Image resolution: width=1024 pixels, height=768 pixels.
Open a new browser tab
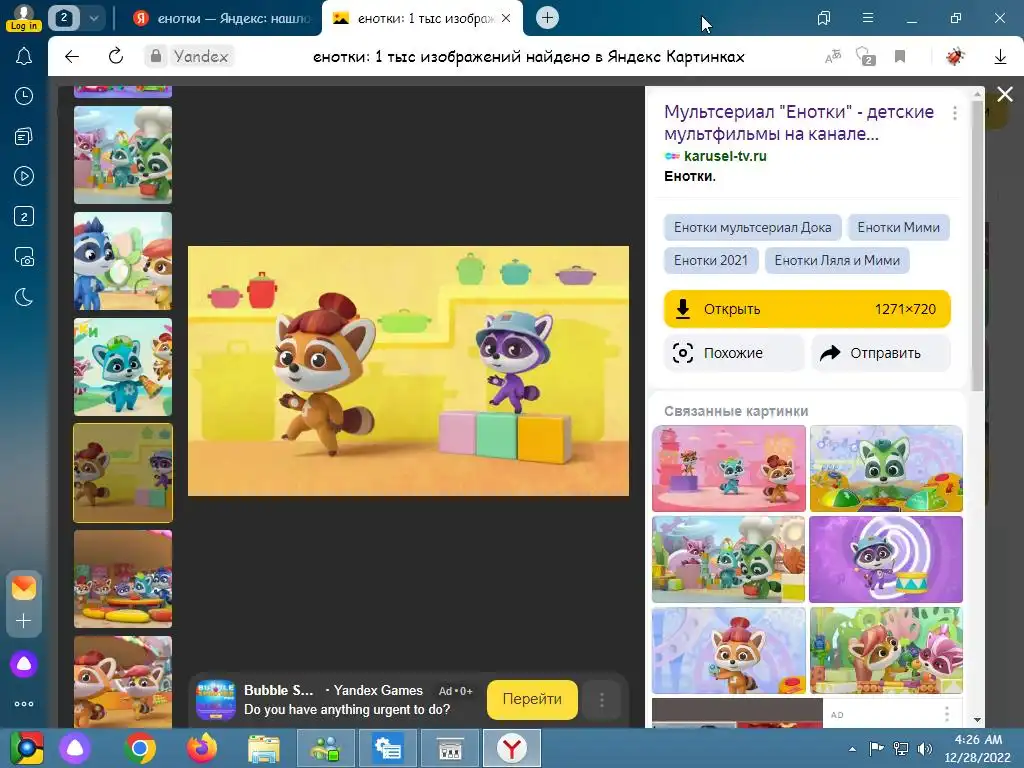(x=547, y=18)
